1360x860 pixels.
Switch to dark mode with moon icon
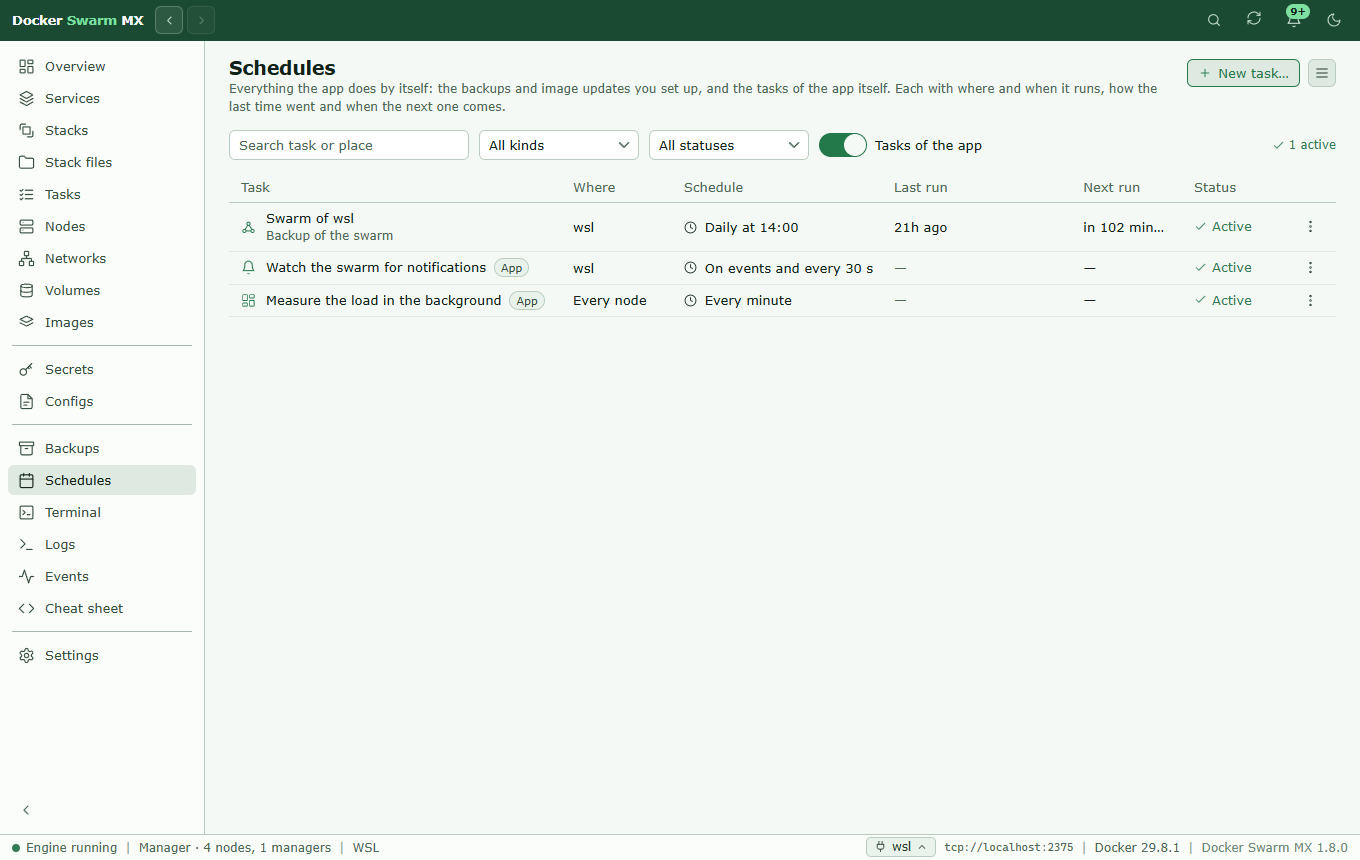(1334, 20)
